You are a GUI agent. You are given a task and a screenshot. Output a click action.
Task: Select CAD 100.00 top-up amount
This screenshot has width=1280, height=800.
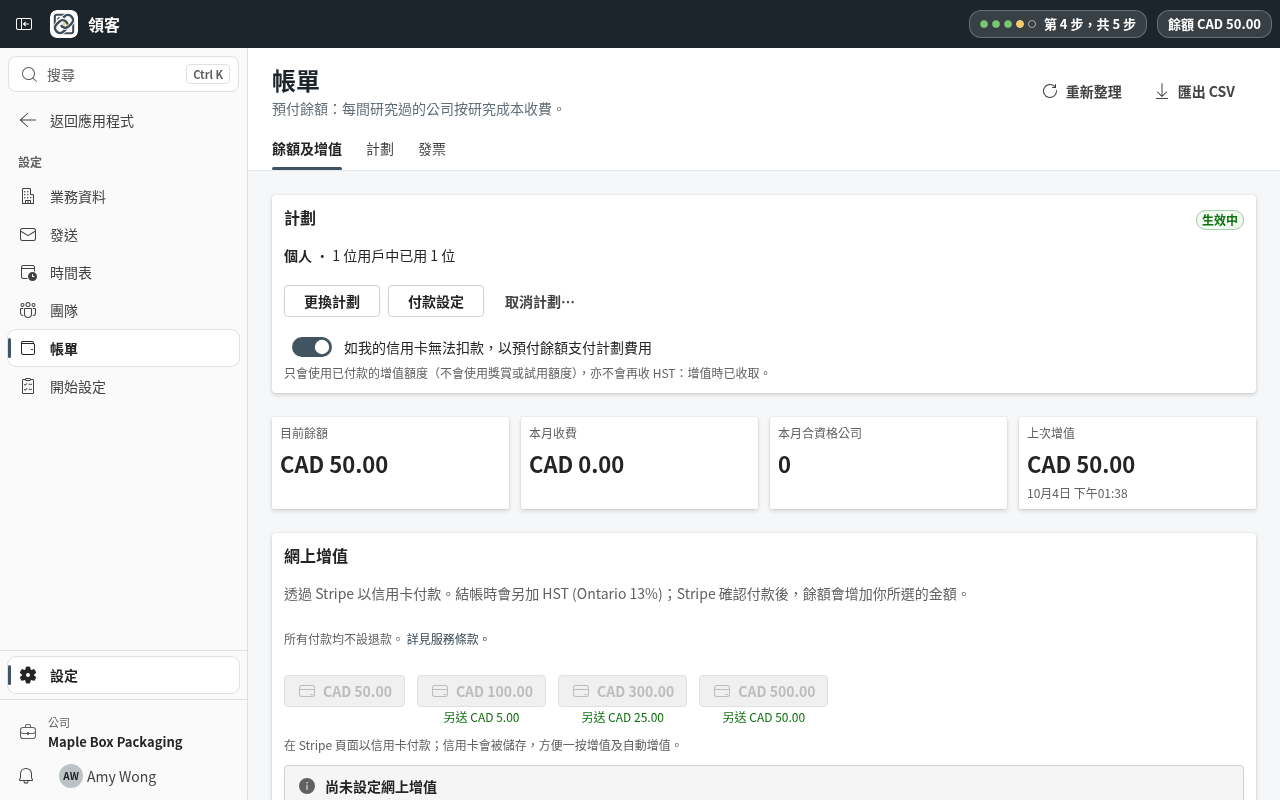tap(482, 691)
